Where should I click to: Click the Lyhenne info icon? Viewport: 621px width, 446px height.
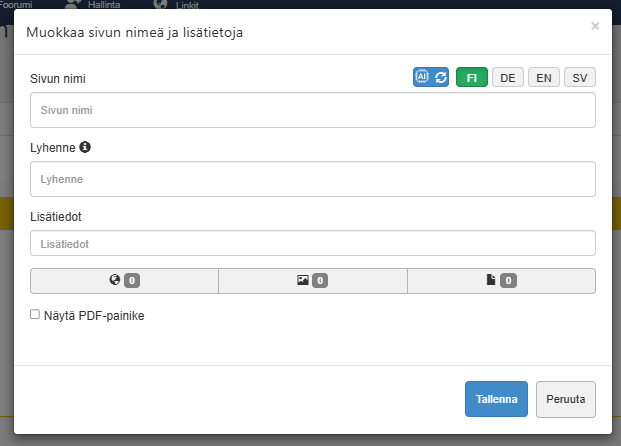(x=85, y=147)
